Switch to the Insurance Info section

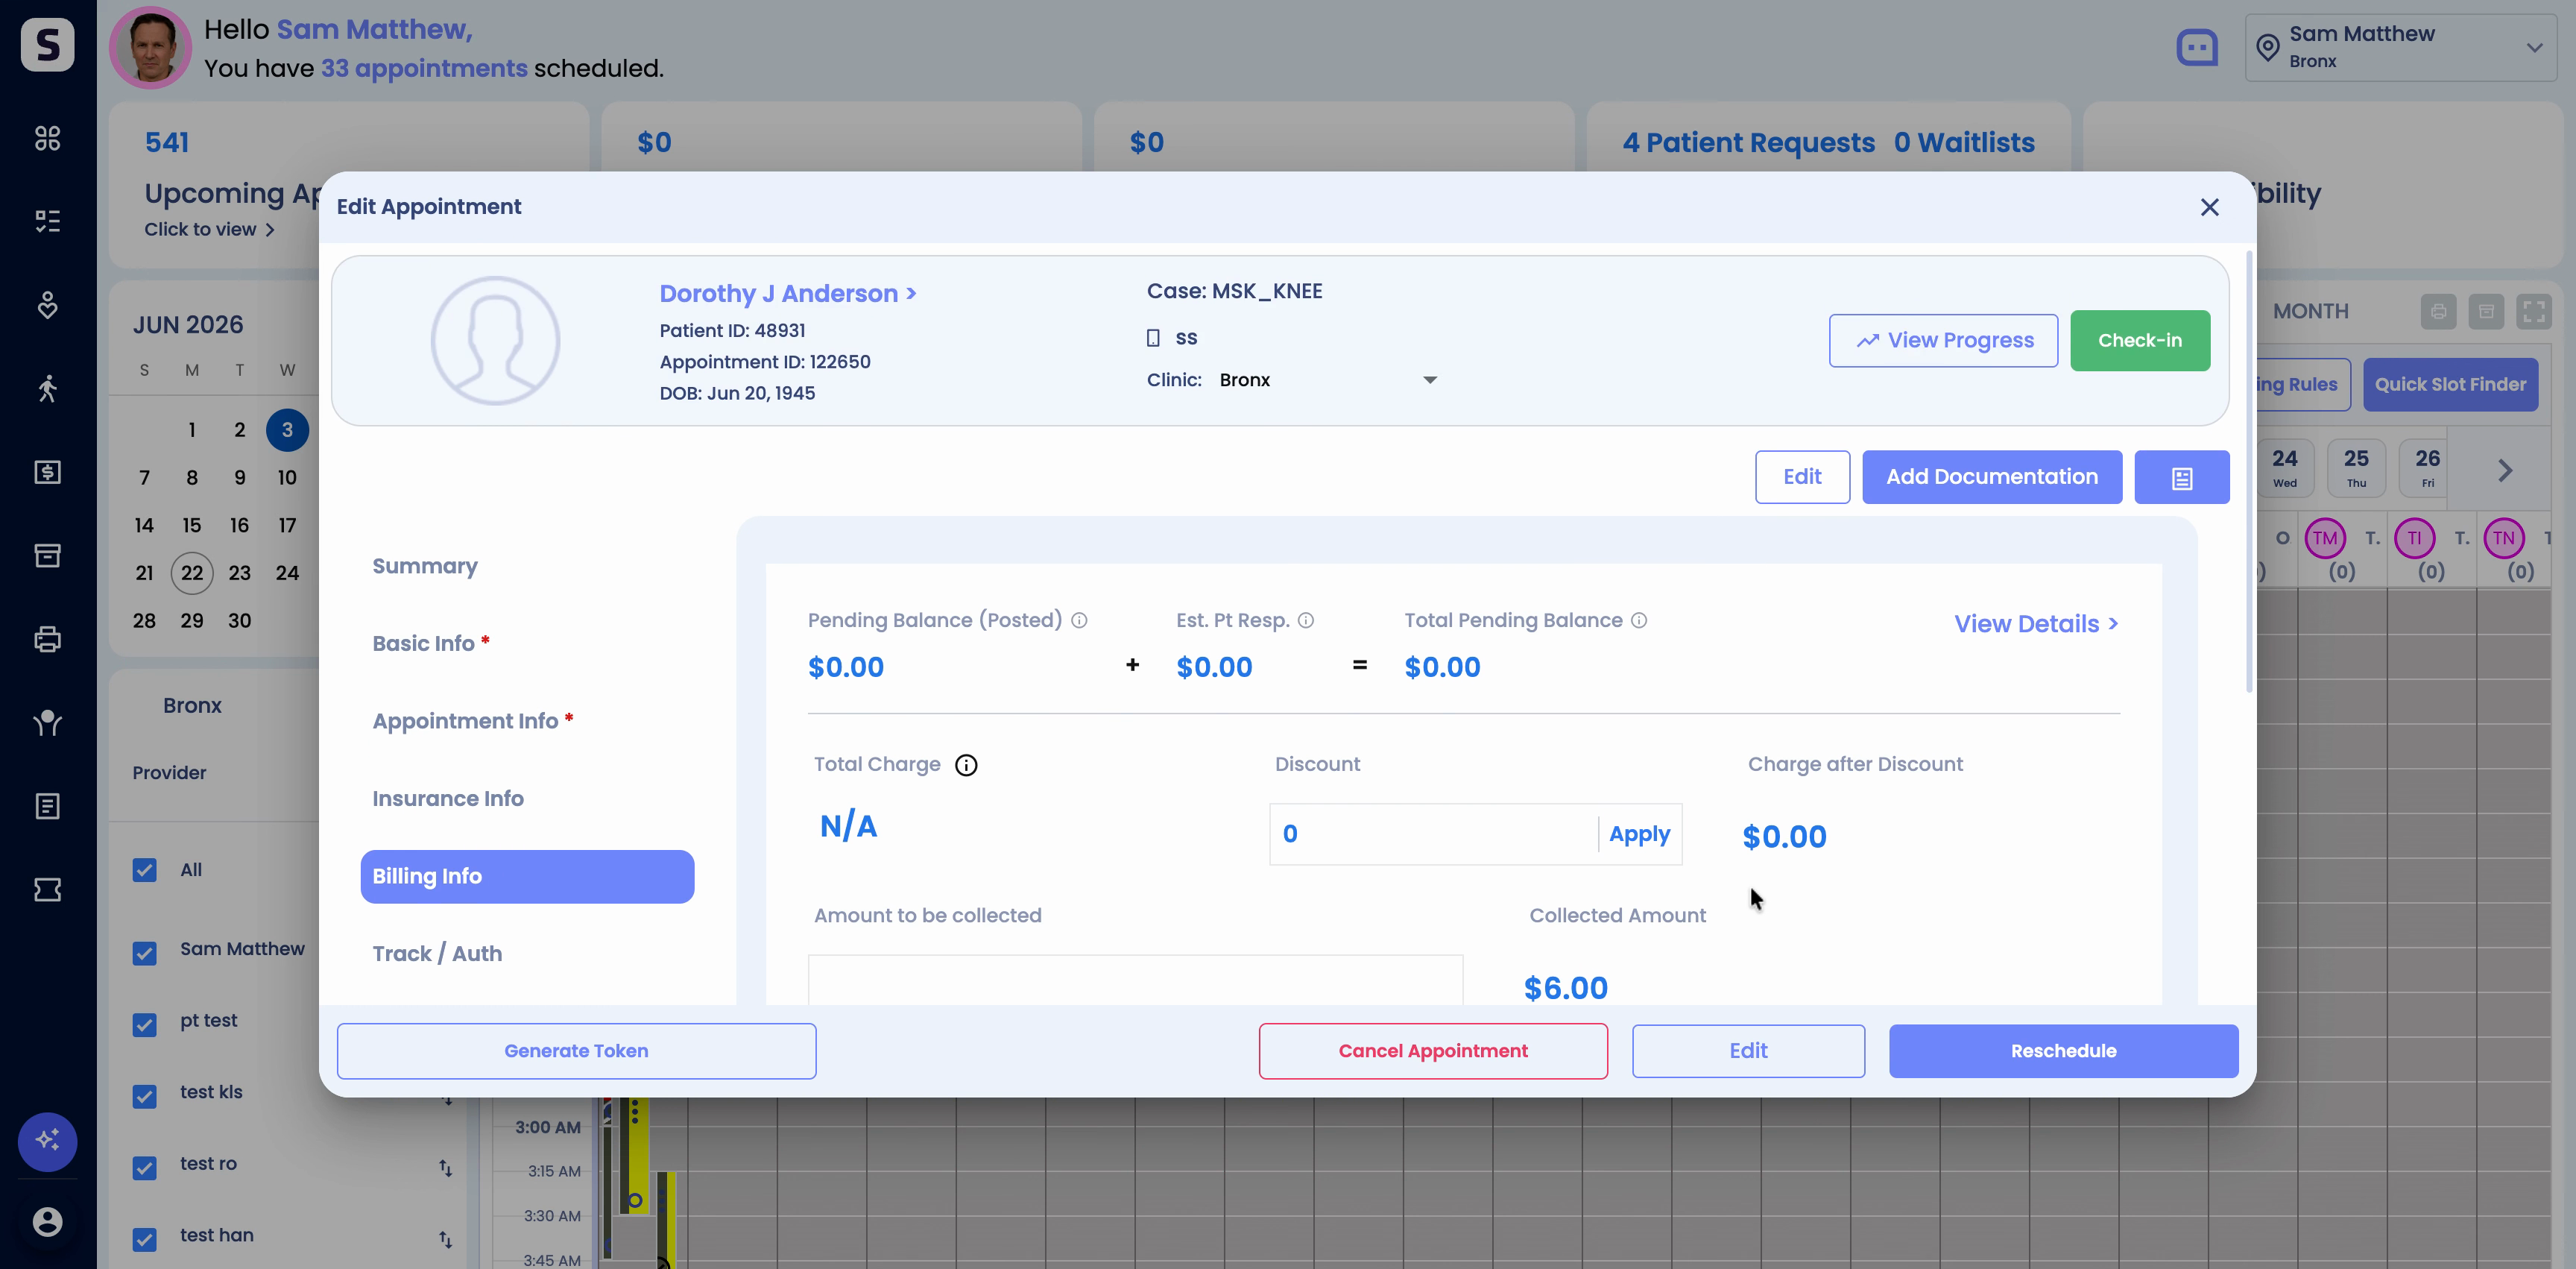coord(448,798)
